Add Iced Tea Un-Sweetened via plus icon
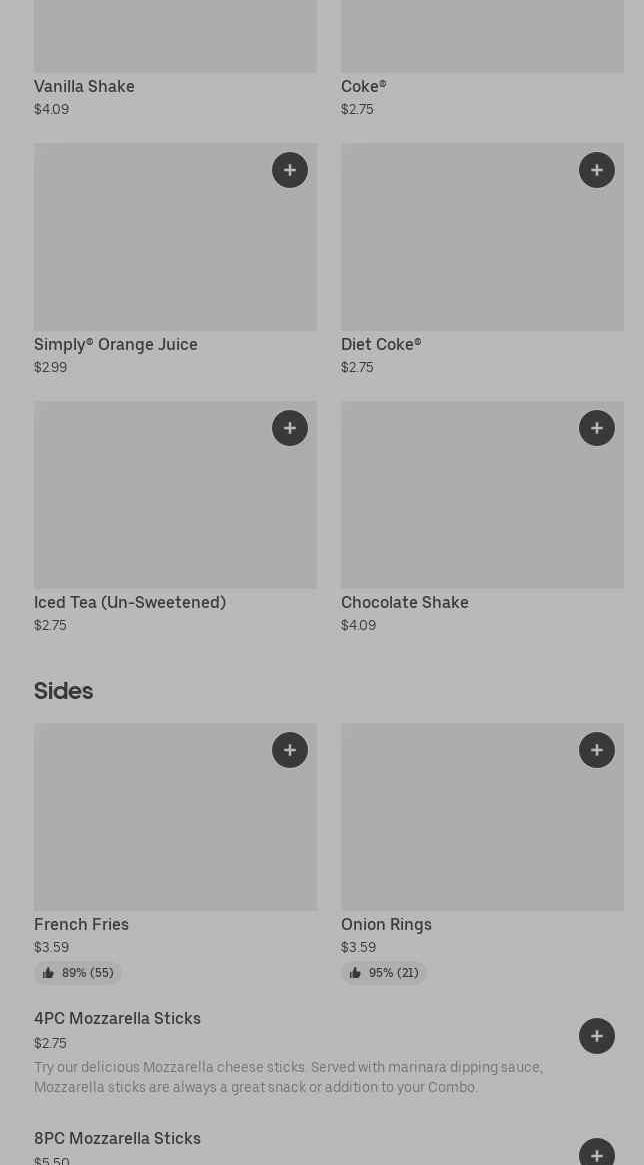 (290, 428)
